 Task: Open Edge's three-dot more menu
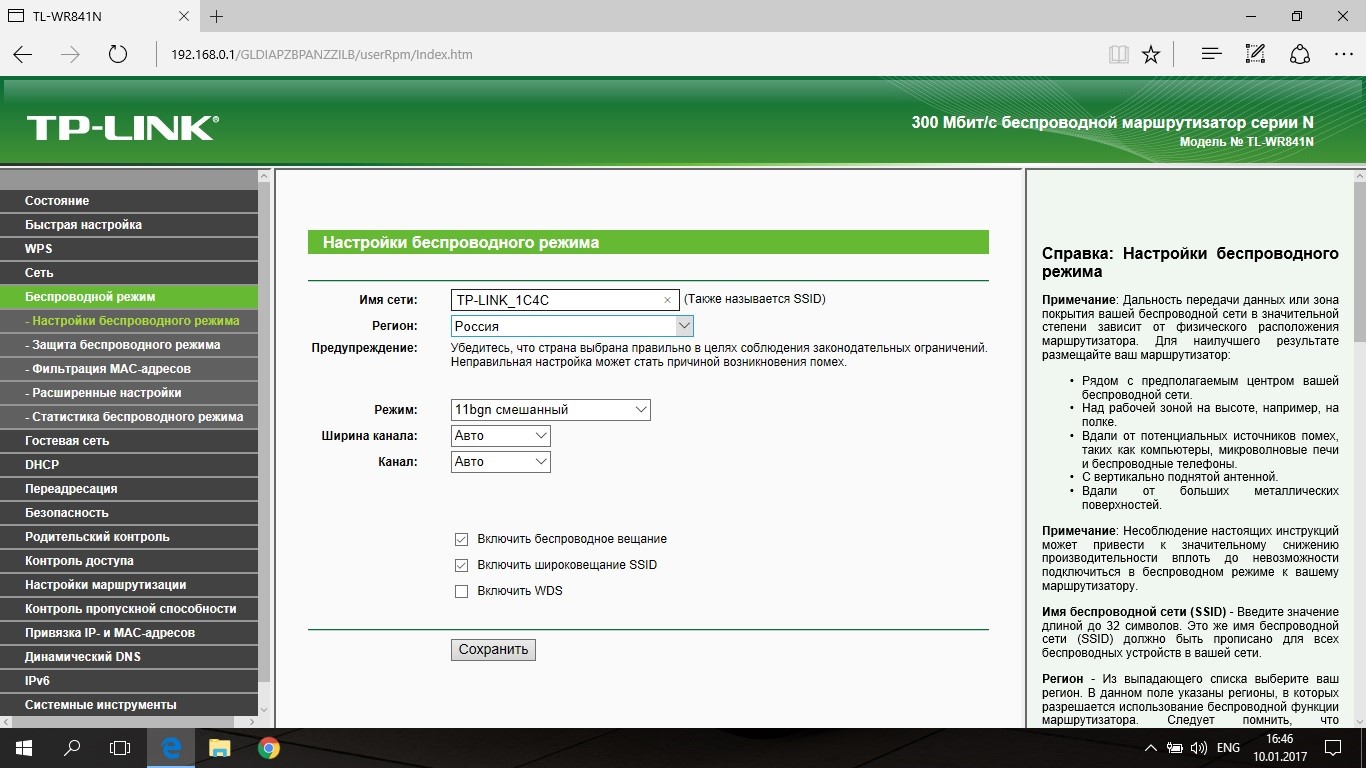tap(1343, 55)
